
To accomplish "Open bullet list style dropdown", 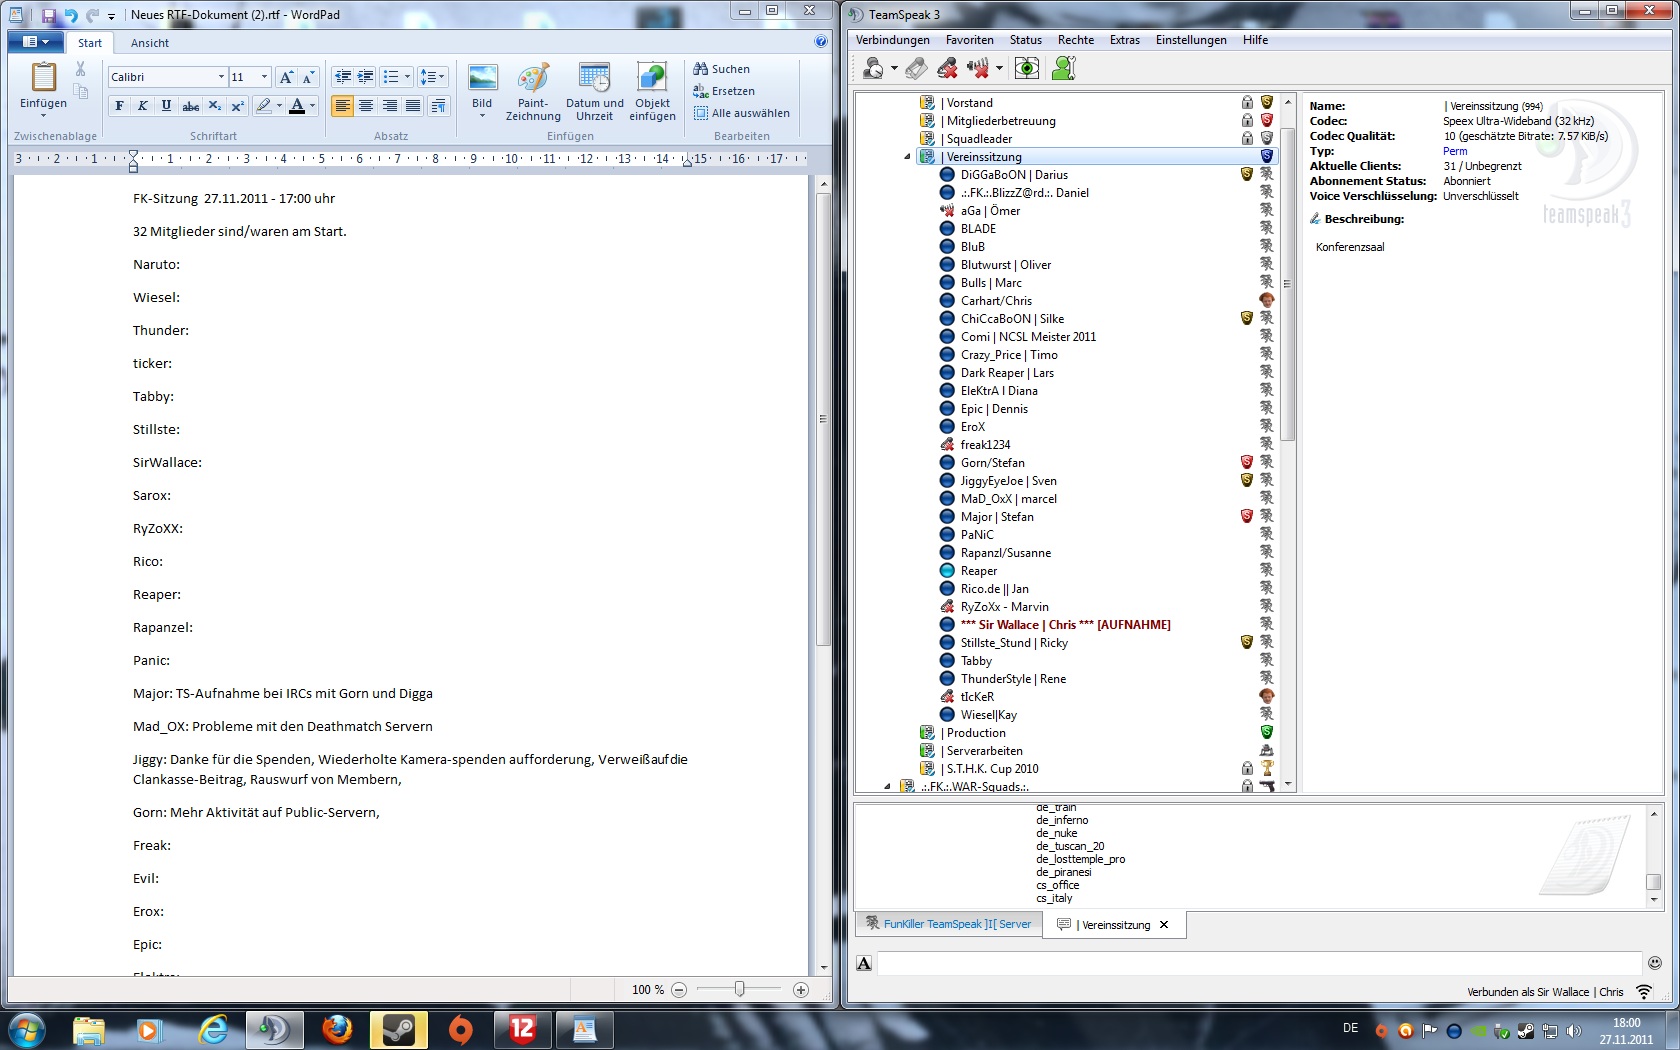I will (407, 77).
